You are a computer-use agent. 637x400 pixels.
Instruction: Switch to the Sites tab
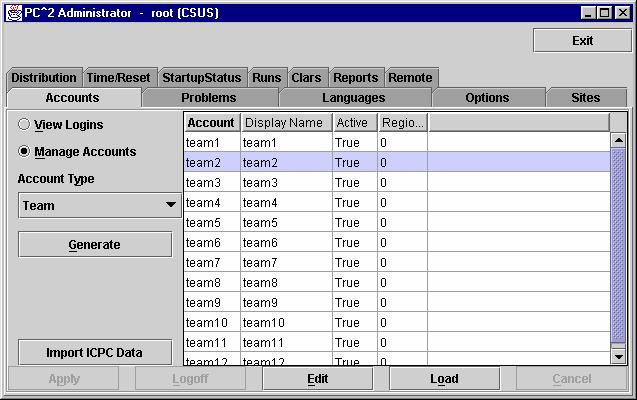[x=585, y=98]
